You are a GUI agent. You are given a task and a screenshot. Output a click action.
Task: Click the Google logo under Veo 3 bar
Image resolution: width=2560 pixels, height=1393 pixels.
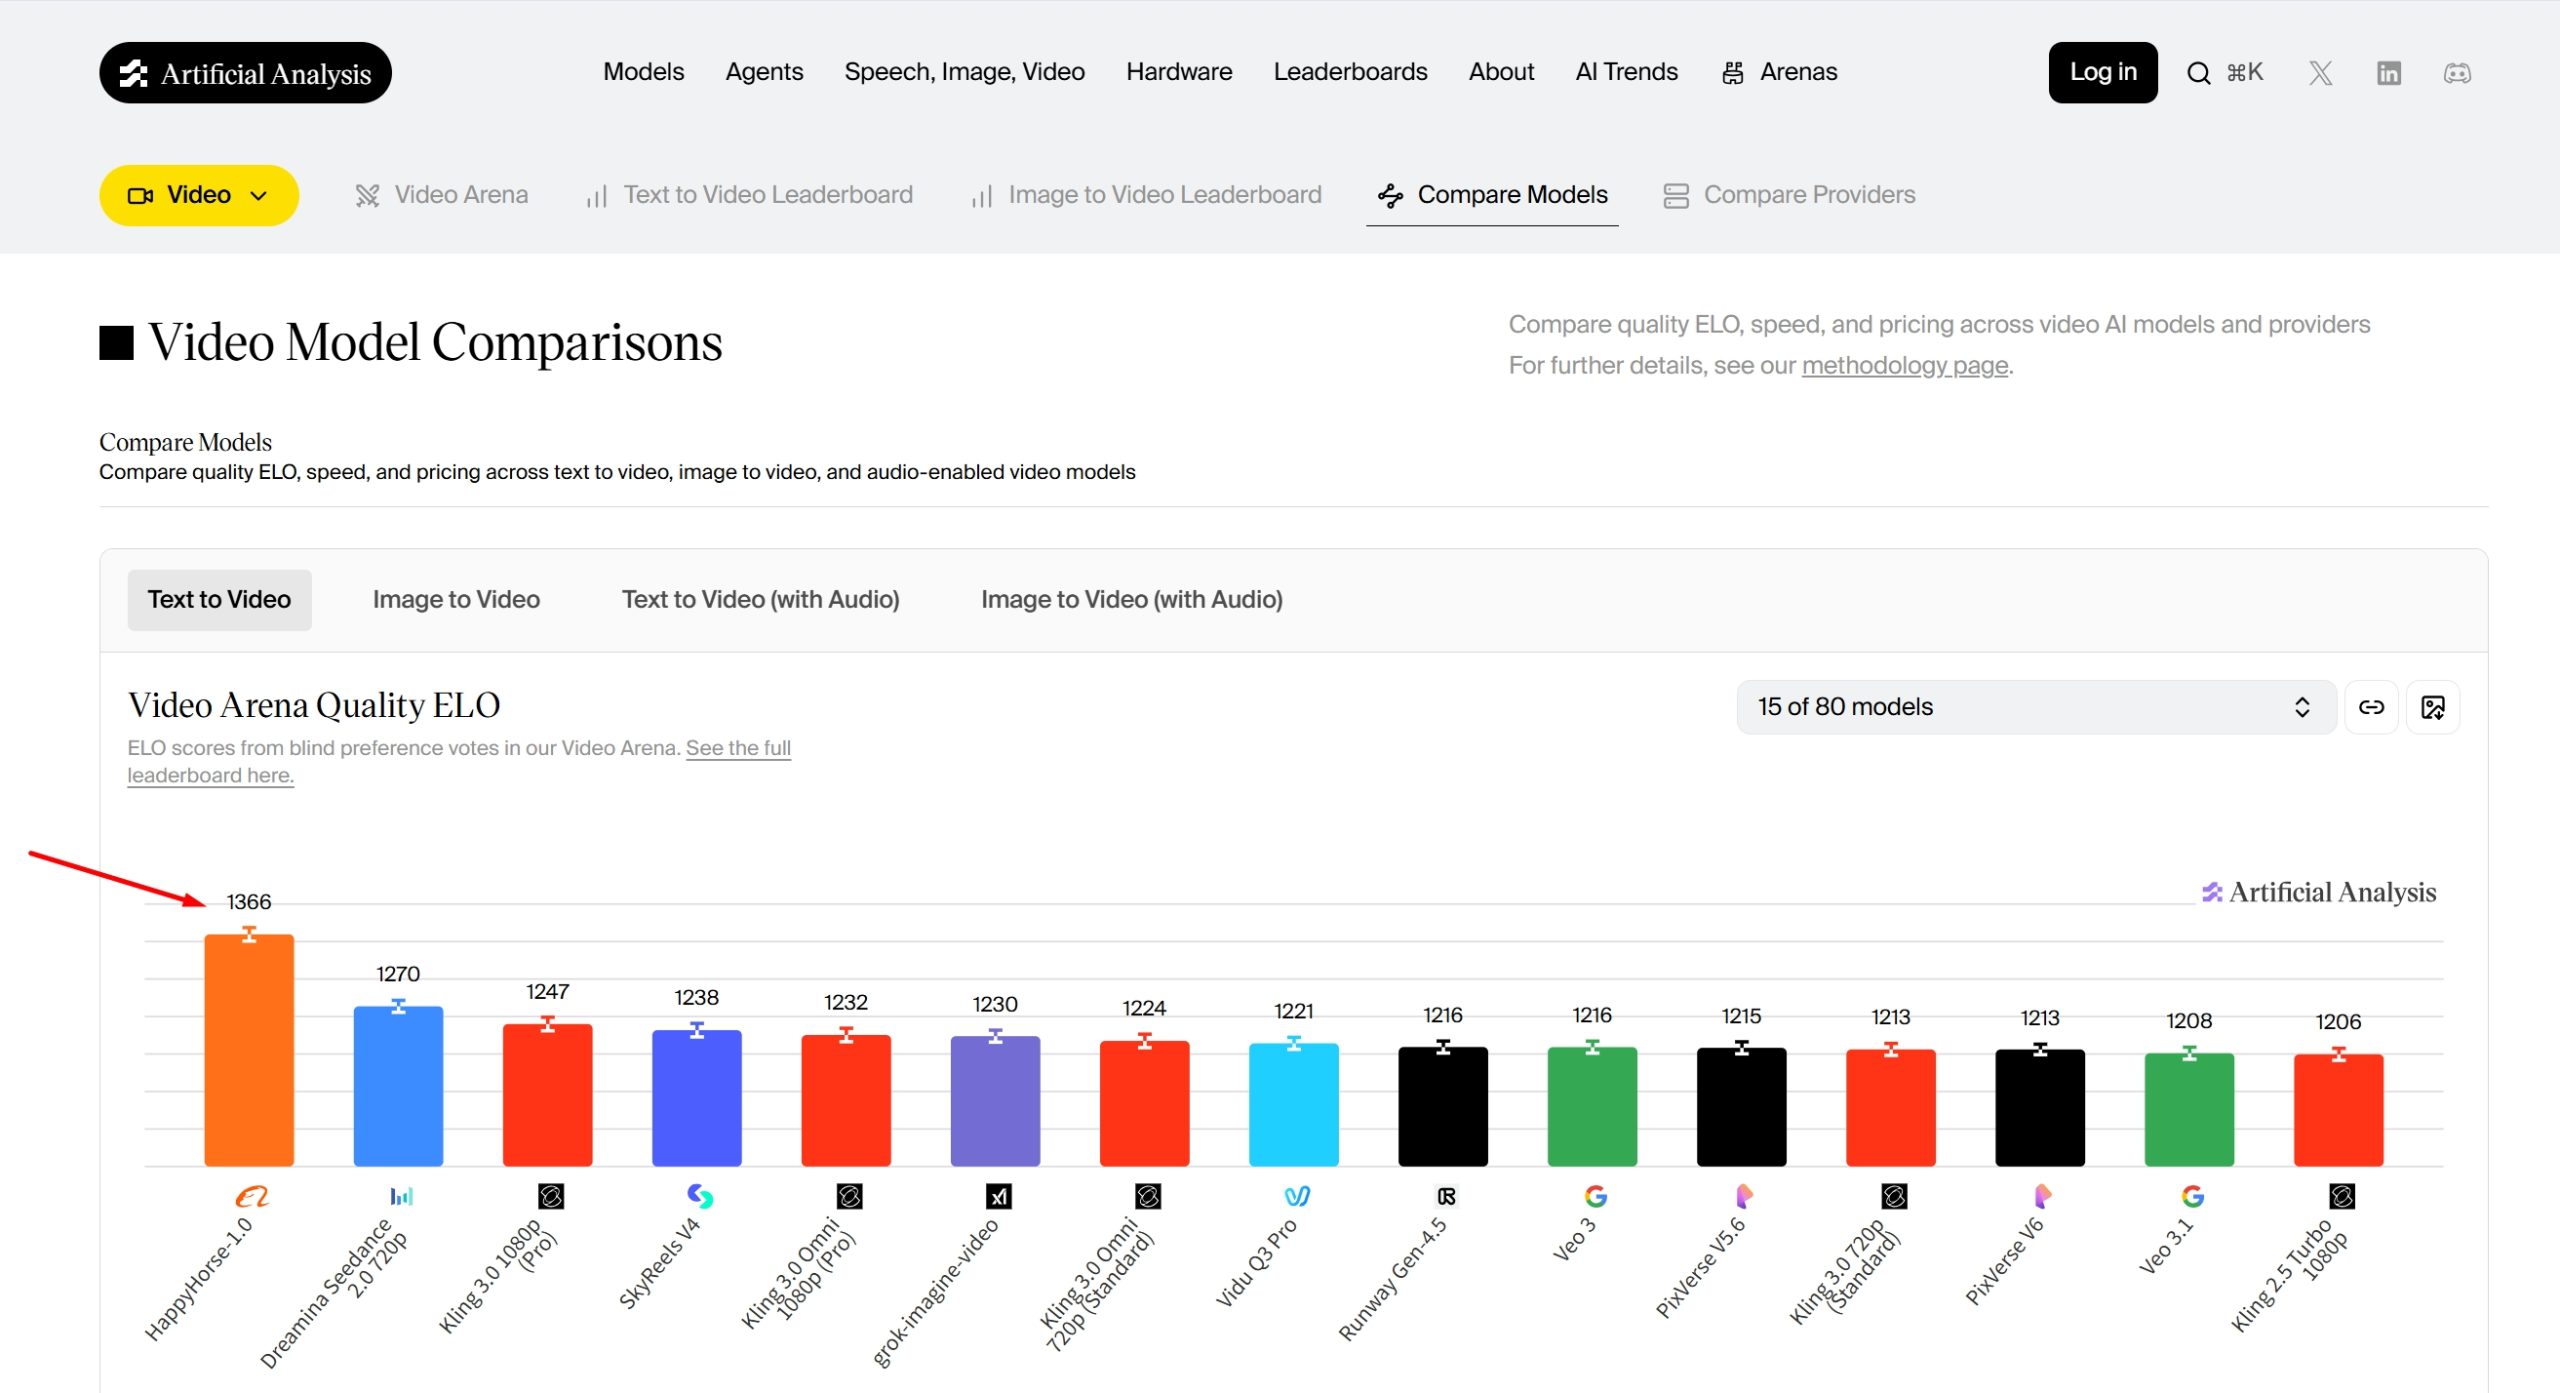(1595, 1196)
